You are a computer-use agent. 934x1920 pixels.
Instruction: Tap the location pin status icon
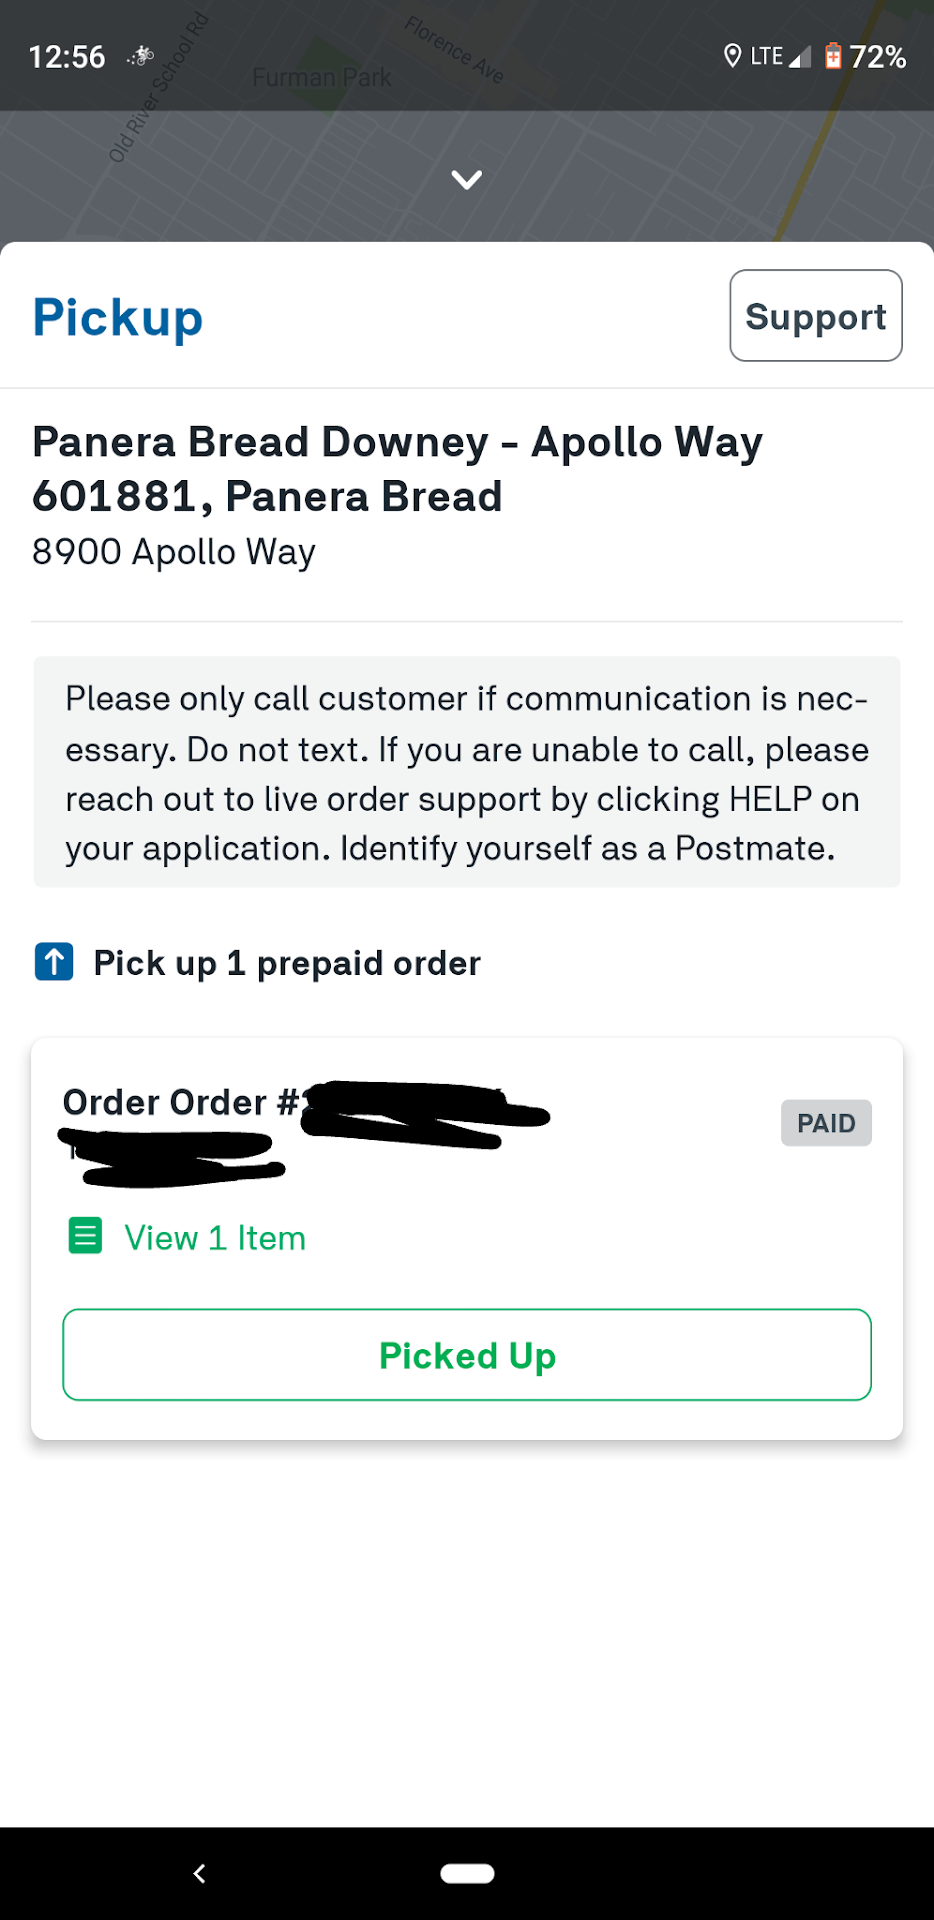tap(732, 56)
